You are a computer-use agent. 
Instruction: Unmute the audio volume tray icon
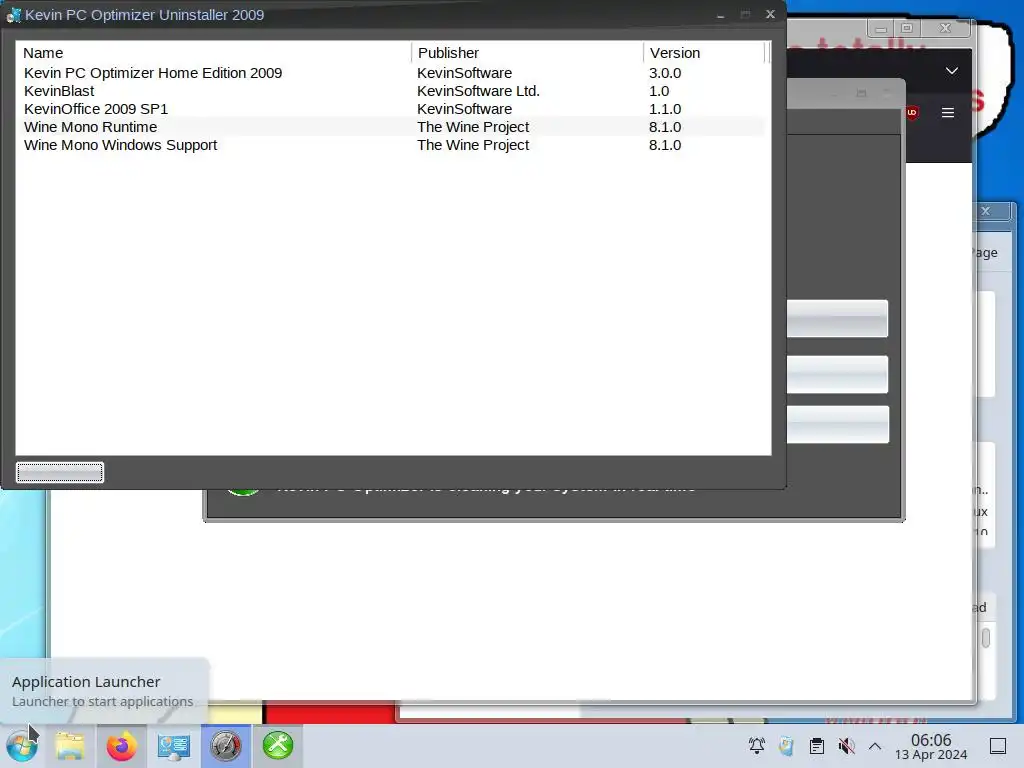point(846,746)
